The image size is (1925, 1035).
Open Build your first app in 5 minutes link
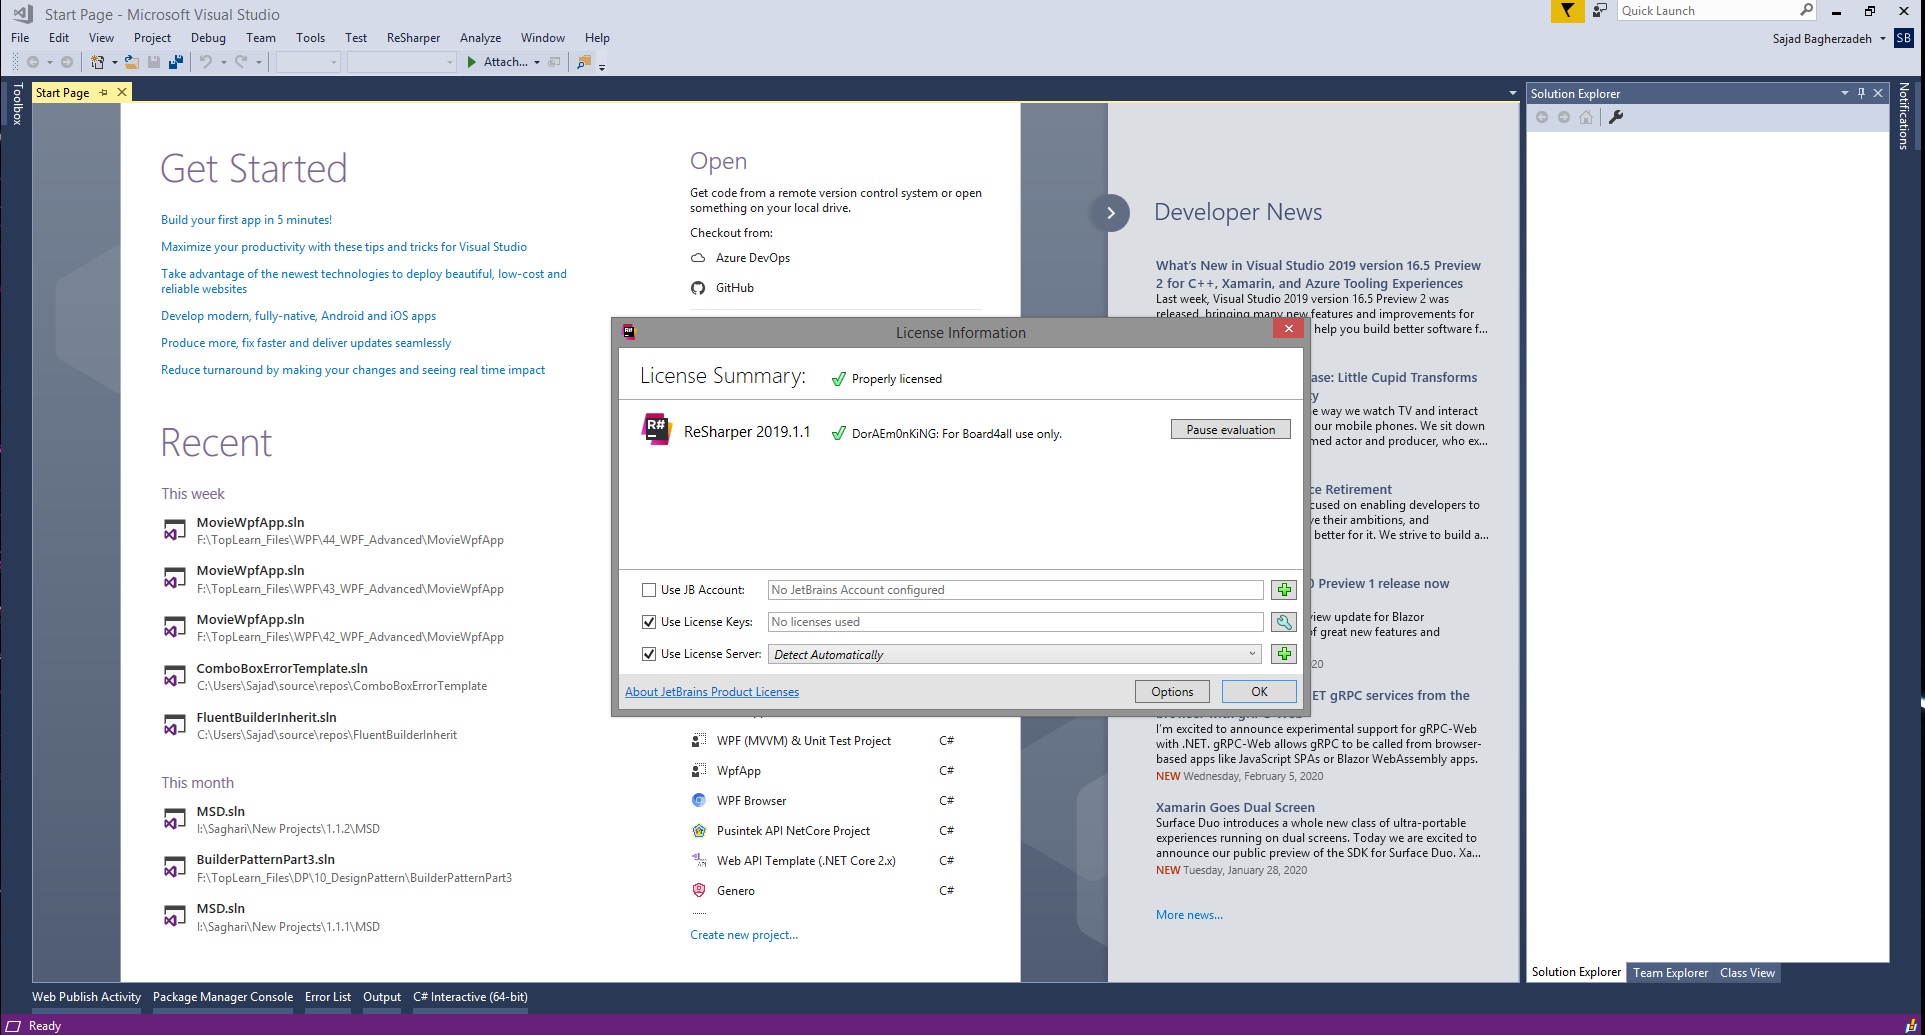point(246,220)
